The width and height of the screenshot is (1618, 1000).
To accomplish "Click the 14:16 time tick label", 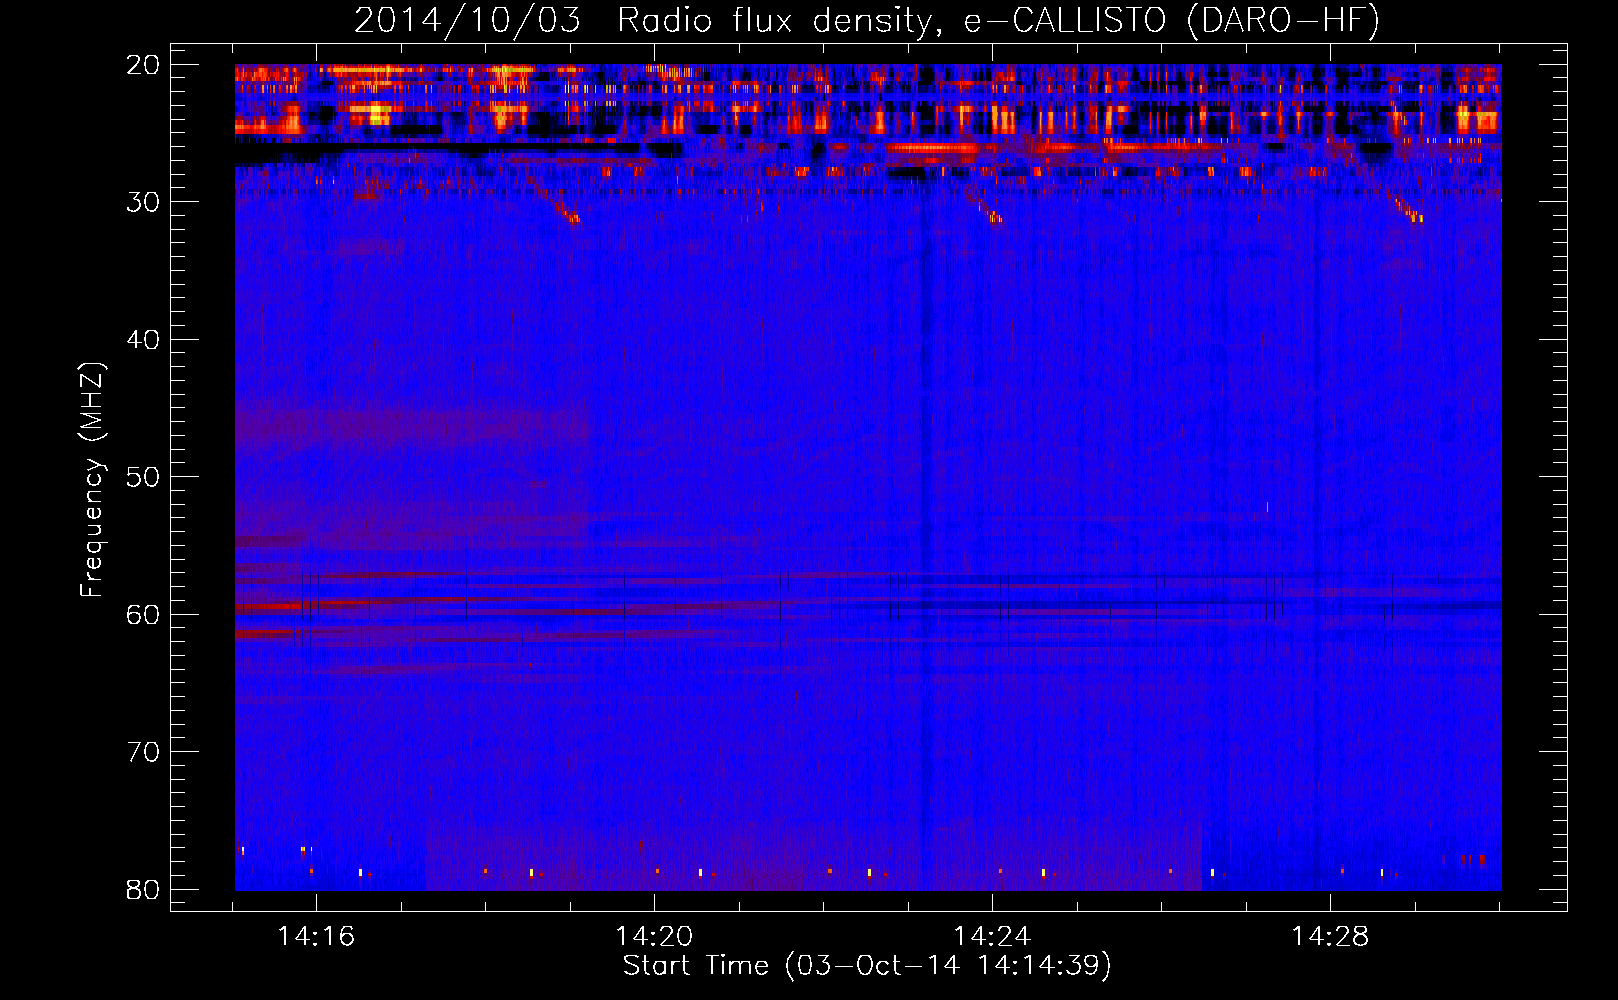I will [x=316, y=937].
